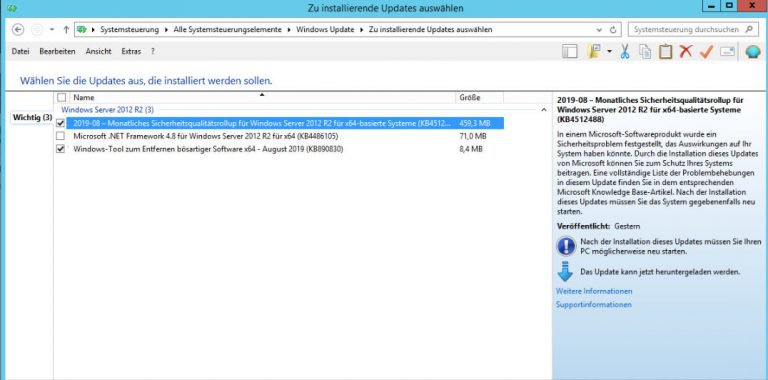Click the 71,0 MB size cell

pyautogui.click(x=473, y=136)
